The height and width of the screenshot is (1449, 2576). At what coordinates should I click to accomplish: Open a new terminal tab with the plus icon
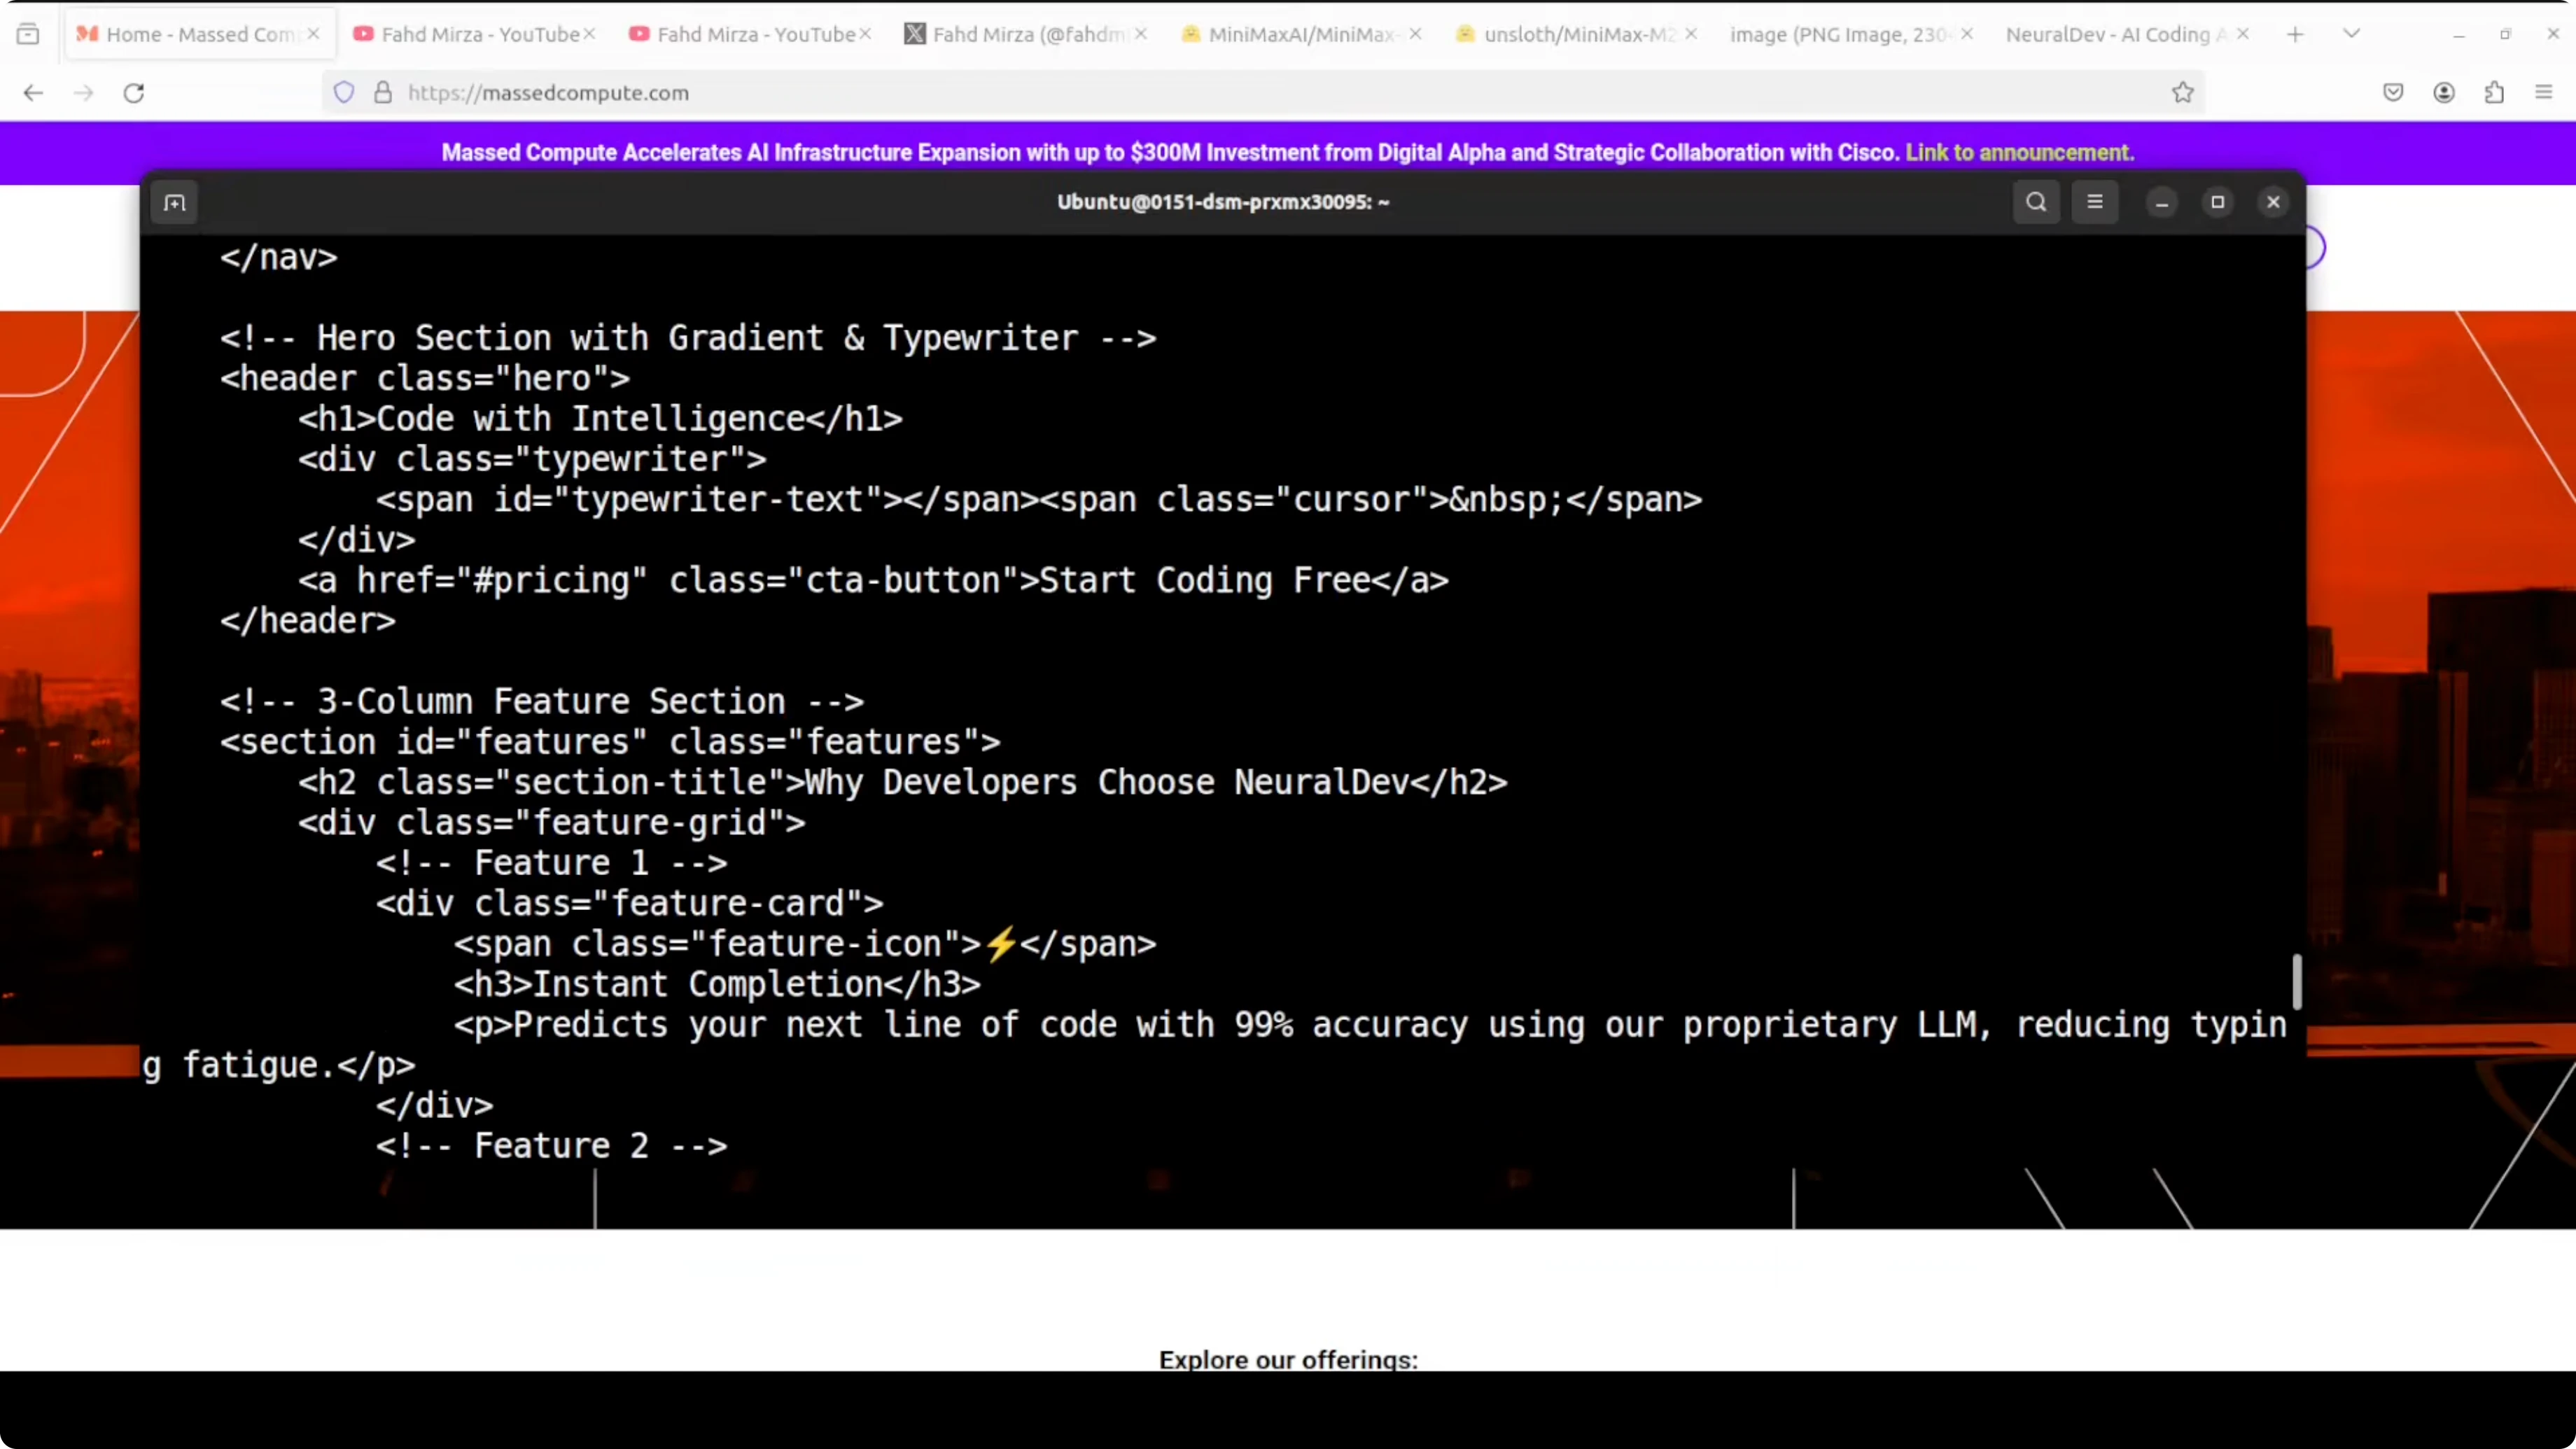point(175,203)
